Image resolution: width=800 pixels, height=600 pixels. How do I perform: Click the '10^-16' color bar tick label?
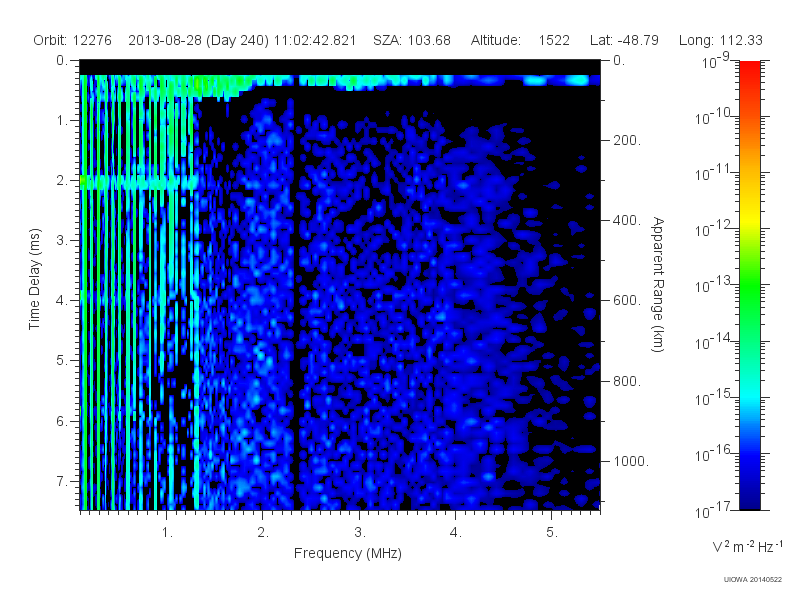click(x=715, y=454)
